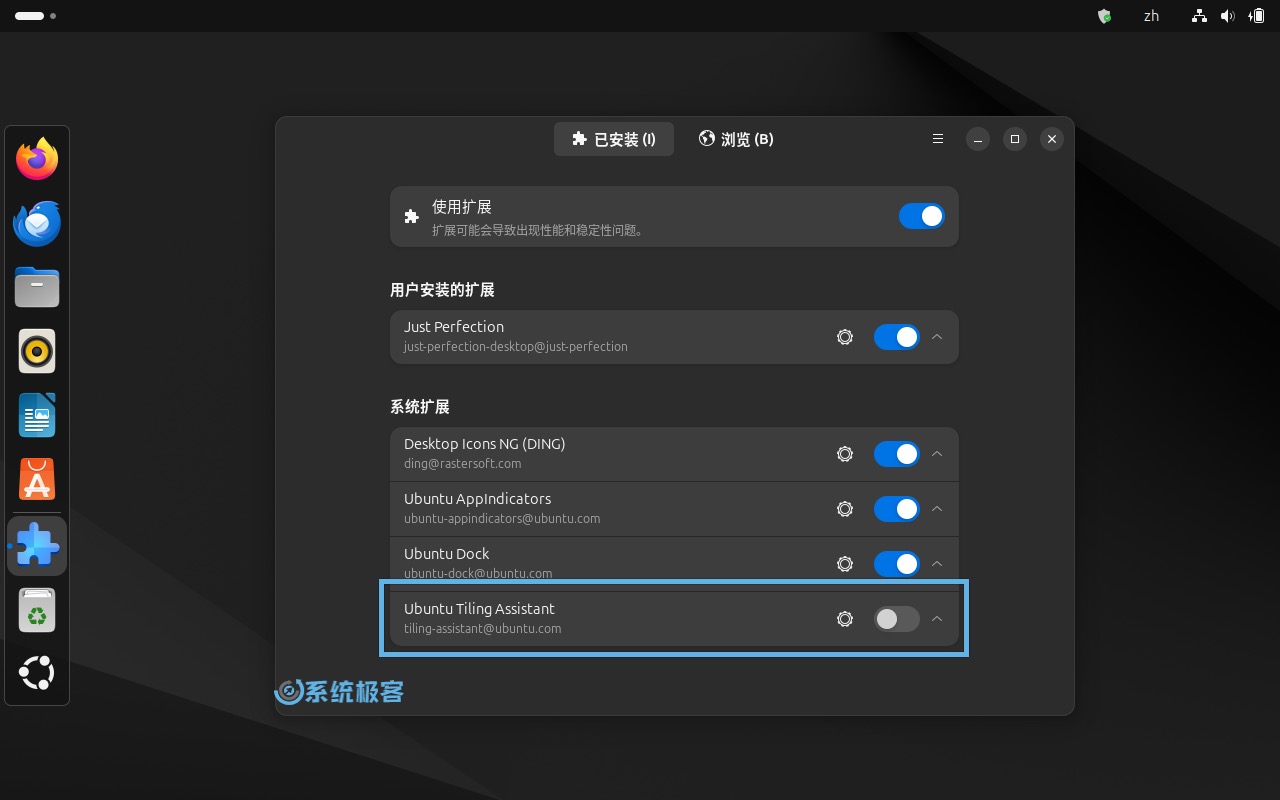Click the ubuntu-appindicators@ubuntu.com text
This screenshot has width=1280, height=800.
coord(502,519)
